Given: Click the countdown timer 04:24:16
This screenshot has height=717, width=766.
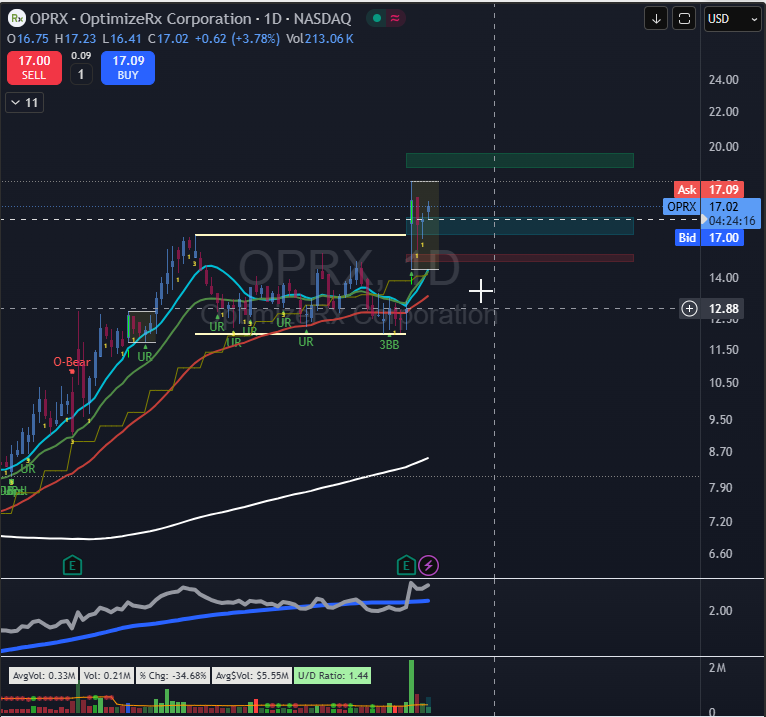Looking at the screenshot, I should pyautogui.click(x=731, y=221).
